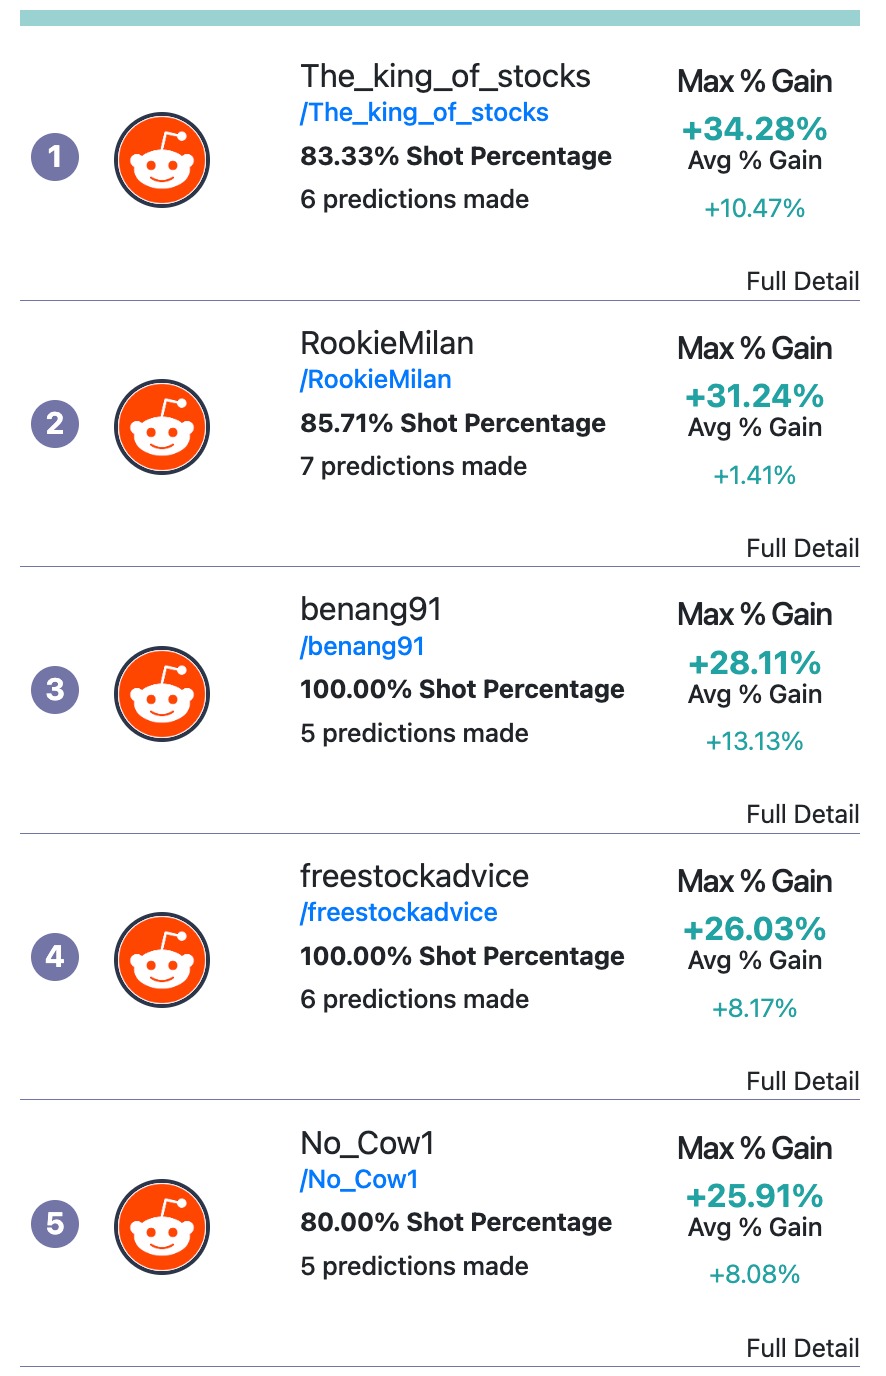886x1376 pixels.
Task: View Full Detail for RookieMilan
Action: pos(803,549)
